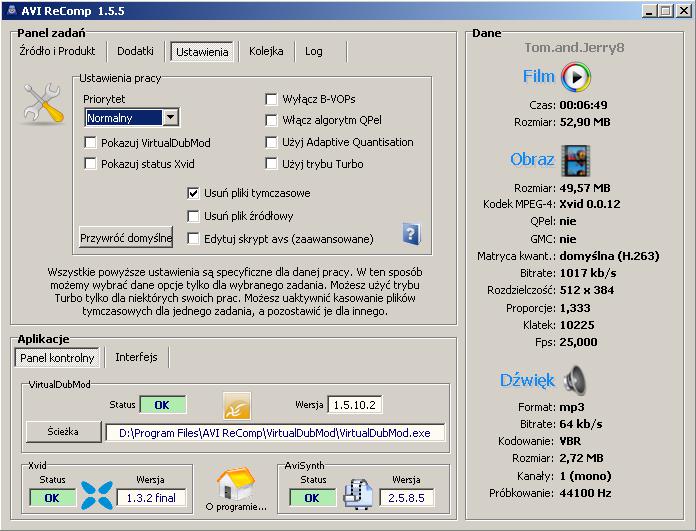Enable Włącz algorytm QPel checkbox

pyautogui.click(x=271, y=120)
